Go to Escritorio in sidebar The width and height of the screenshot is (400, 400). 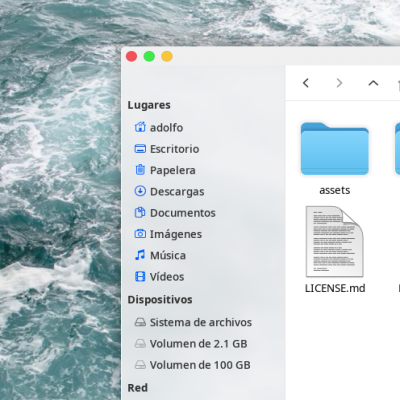pos(167,149)
